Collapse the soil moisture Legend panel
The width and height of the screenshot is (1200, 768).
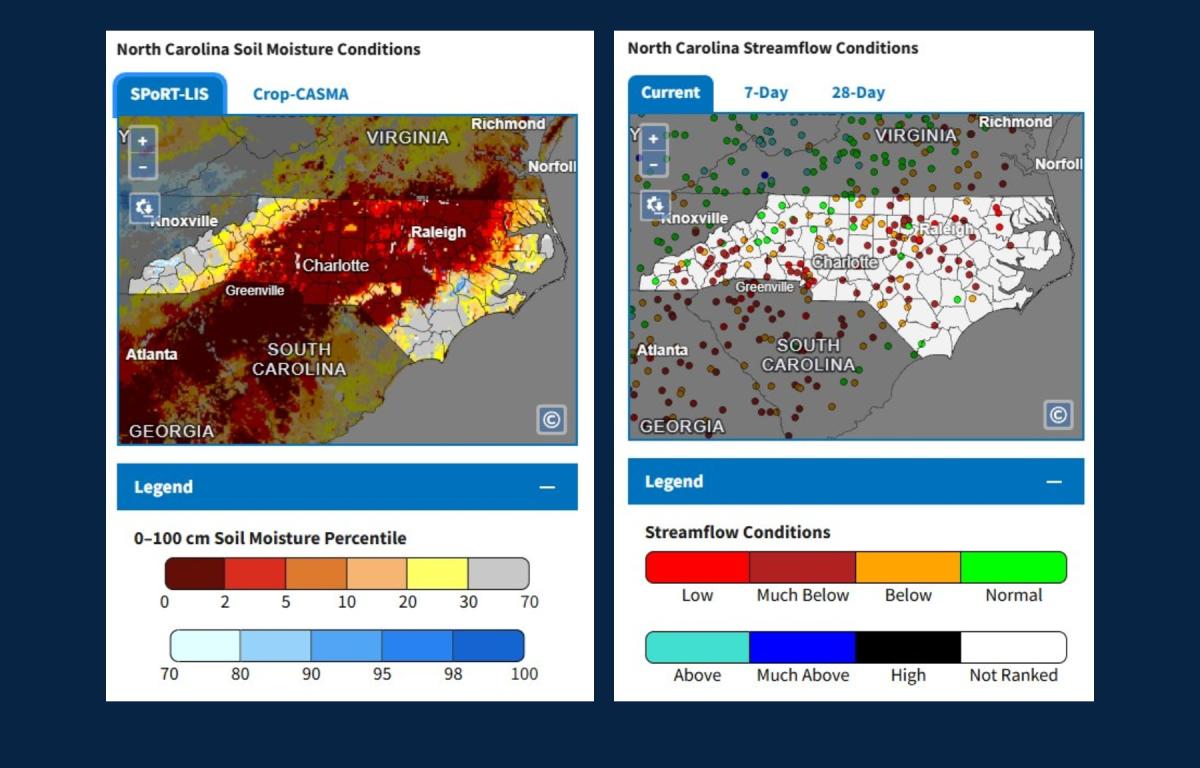547,487
